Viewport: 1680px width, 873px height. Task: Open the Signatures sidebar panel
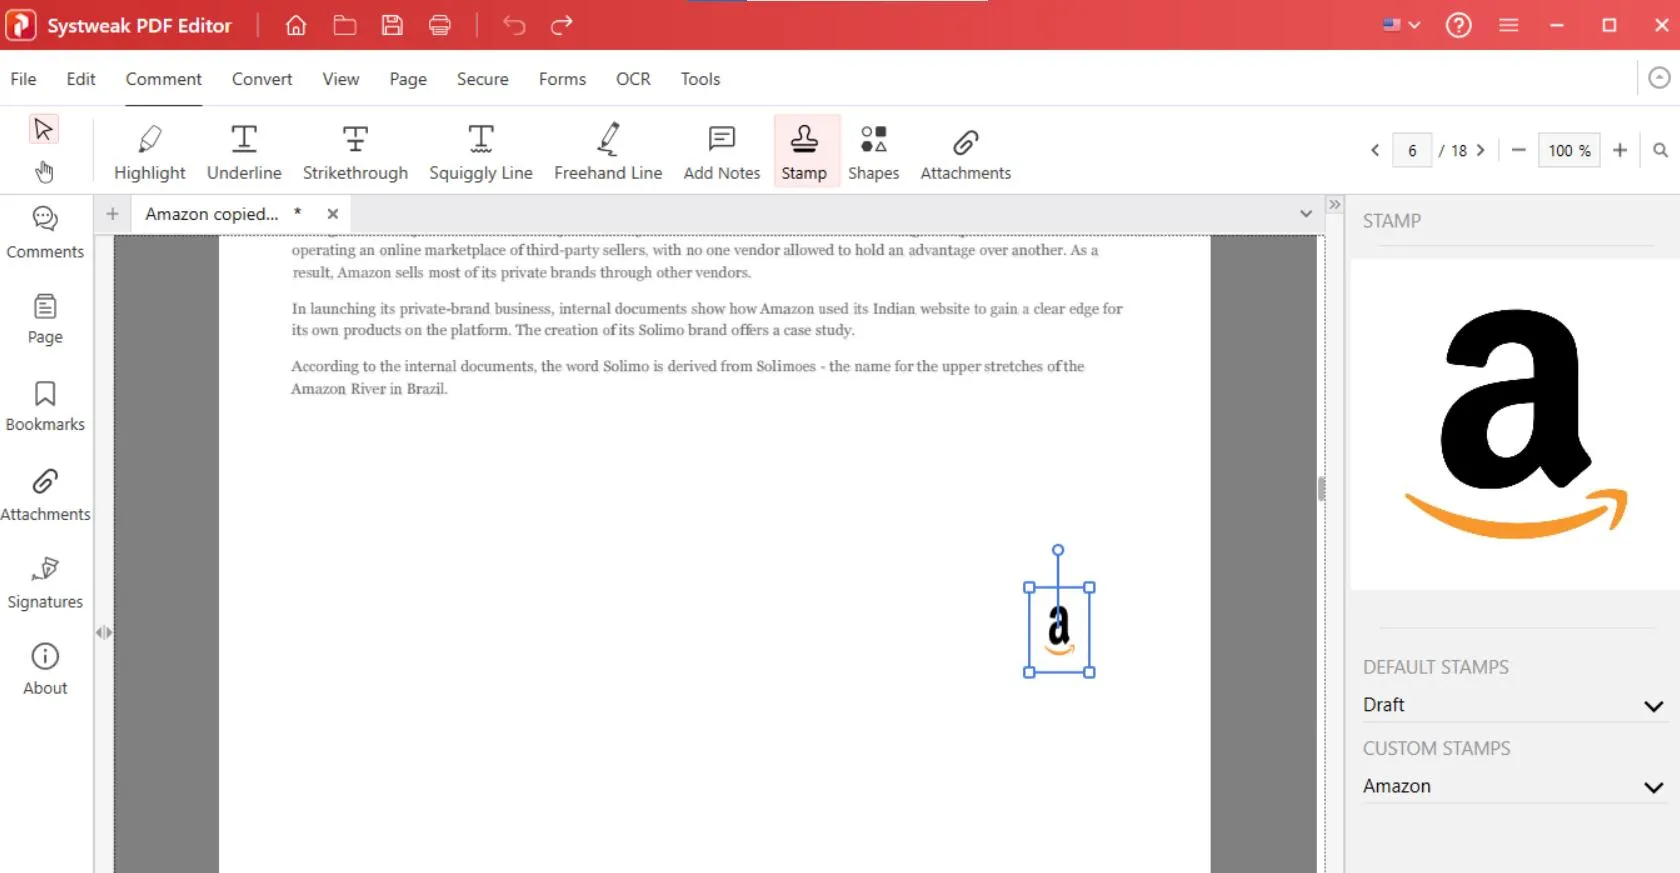45,582
